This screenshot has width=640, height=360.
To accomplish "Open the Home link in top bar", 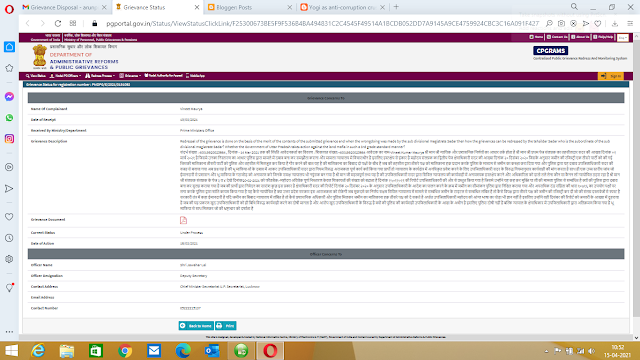I will tap(536, 37).
